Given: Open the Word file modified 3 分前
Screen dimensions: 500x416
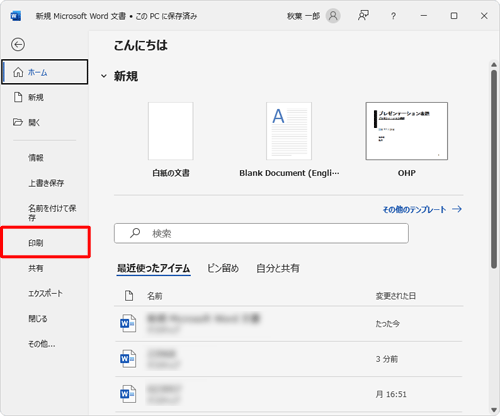Looking at the screenshot, I should (x=289, y=359).
